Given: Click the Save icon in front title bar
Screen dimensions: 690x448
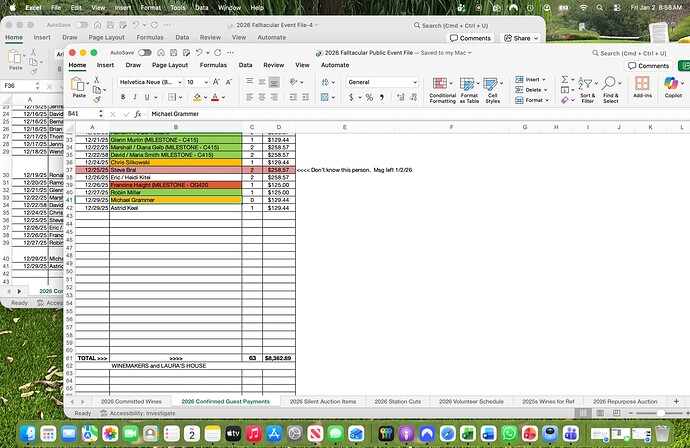Looking at the screenshot, I should point(174,52).
